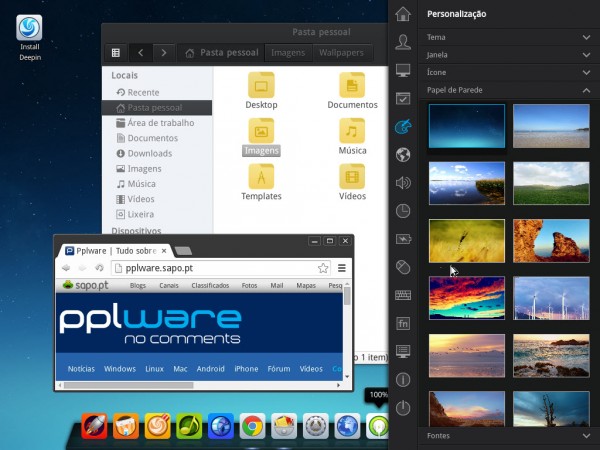The height and width of the screenshot is (450, 600).
Task: Click the Android link on Pplware
Action: tap(210, 369)
